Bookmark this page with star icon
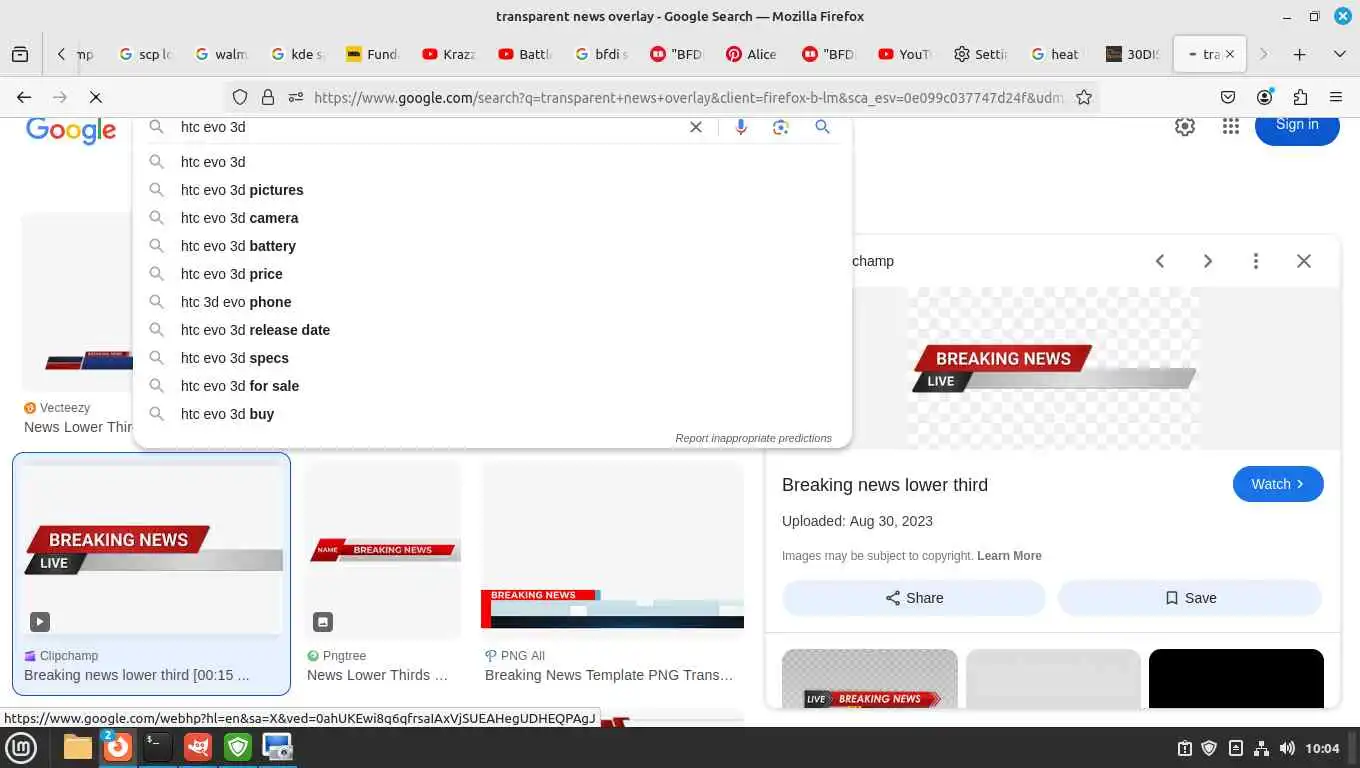The height and width of the screenshot is (768, 1360). click(1084, 97)
